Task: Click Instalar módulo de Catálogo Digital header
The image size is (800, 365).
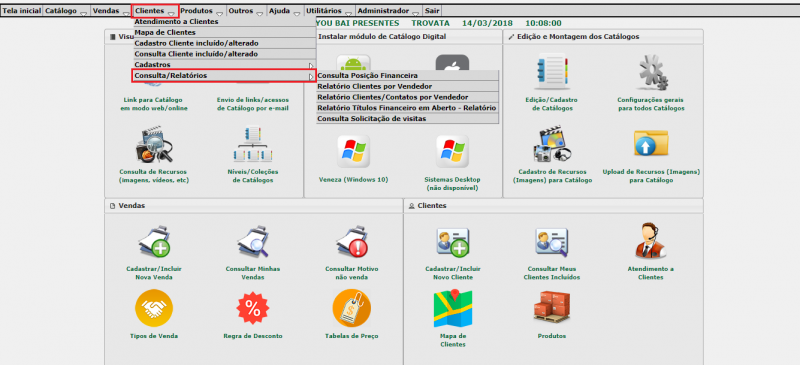Action: pos(382,37)
